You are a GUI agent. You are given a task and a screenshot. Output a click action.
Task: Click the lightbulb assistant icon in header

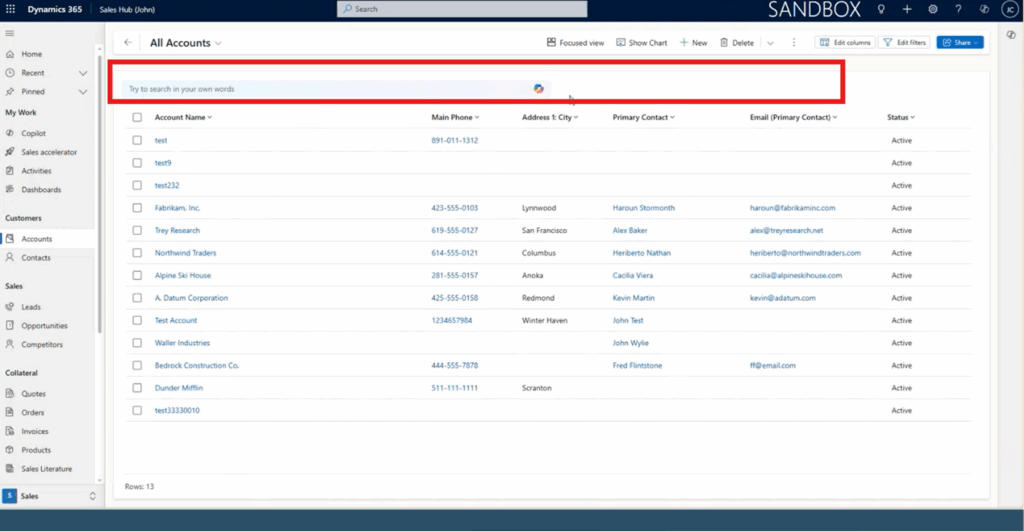tap(881, 9)
